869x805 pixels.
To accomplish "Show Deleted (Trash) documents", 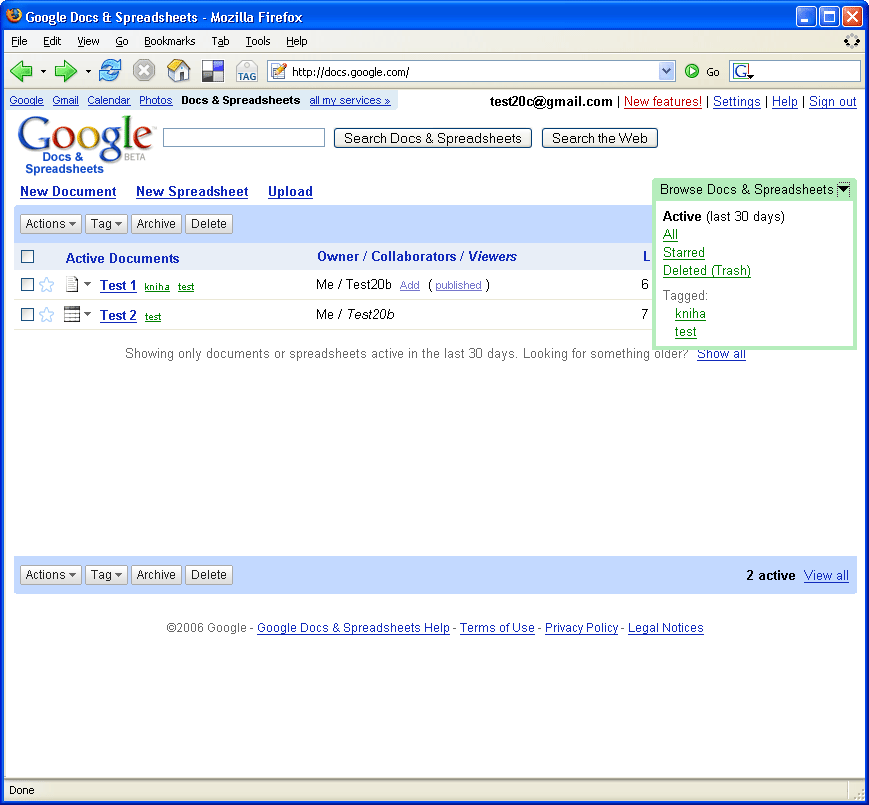I will pos(707,271).
